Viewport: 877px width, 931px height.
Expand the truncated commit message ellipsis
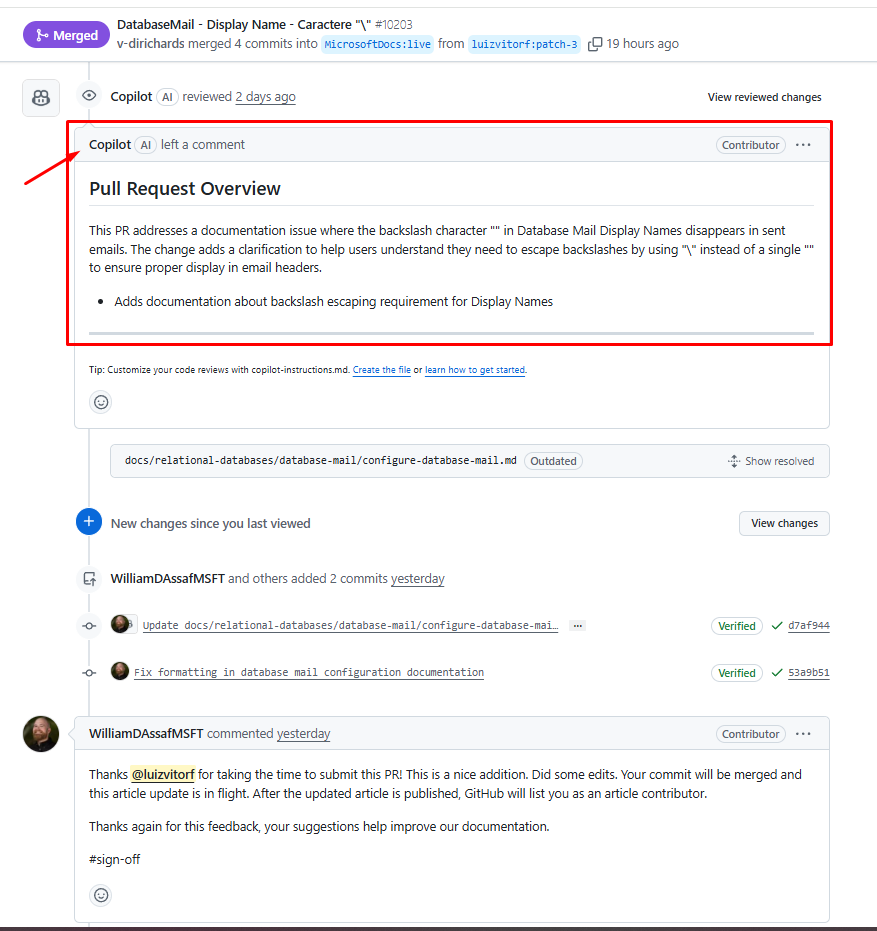point(577,626)
